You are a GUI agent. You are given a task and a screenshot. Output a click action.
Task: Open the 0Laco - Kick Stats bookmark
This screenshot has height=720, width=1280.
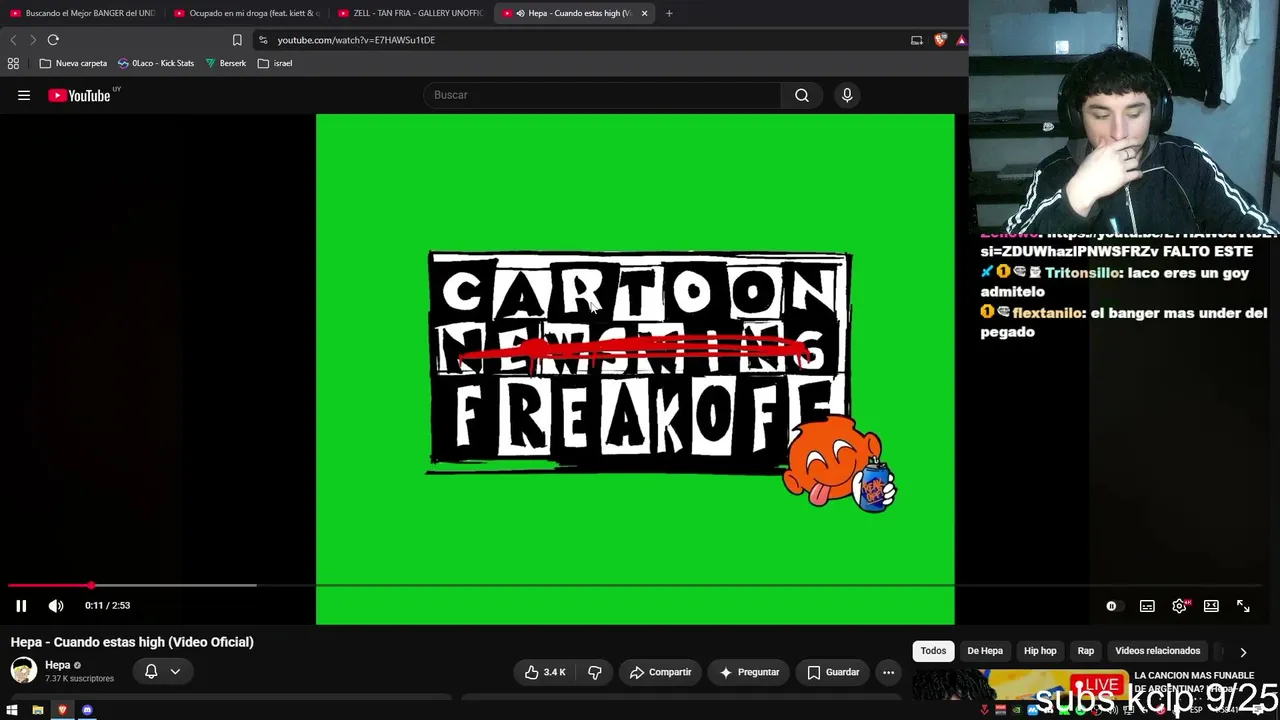coord(156,63)
